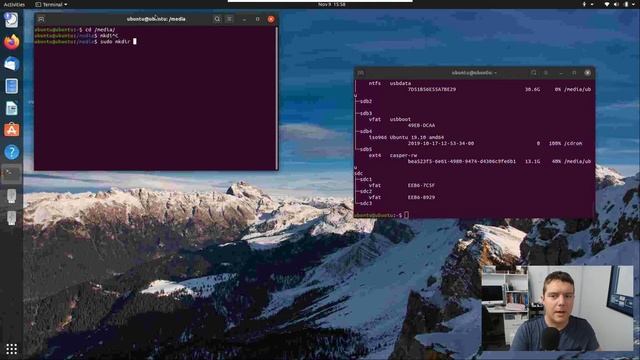This screenshot has height=360, width=640.
Task: Open Ubuntu Software from the dock
Action: point(11,130)
